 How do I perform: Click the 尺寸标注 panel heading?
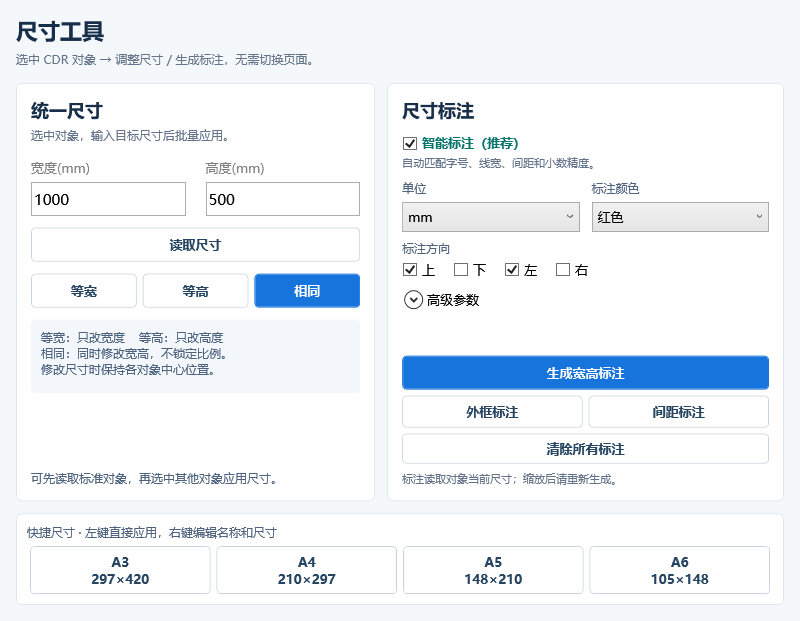438,111
